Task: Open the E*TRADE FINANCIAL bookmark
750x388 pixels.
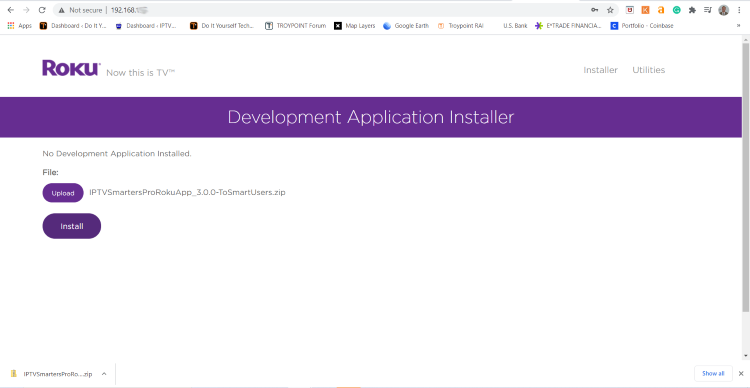Action: pos(568,26)
